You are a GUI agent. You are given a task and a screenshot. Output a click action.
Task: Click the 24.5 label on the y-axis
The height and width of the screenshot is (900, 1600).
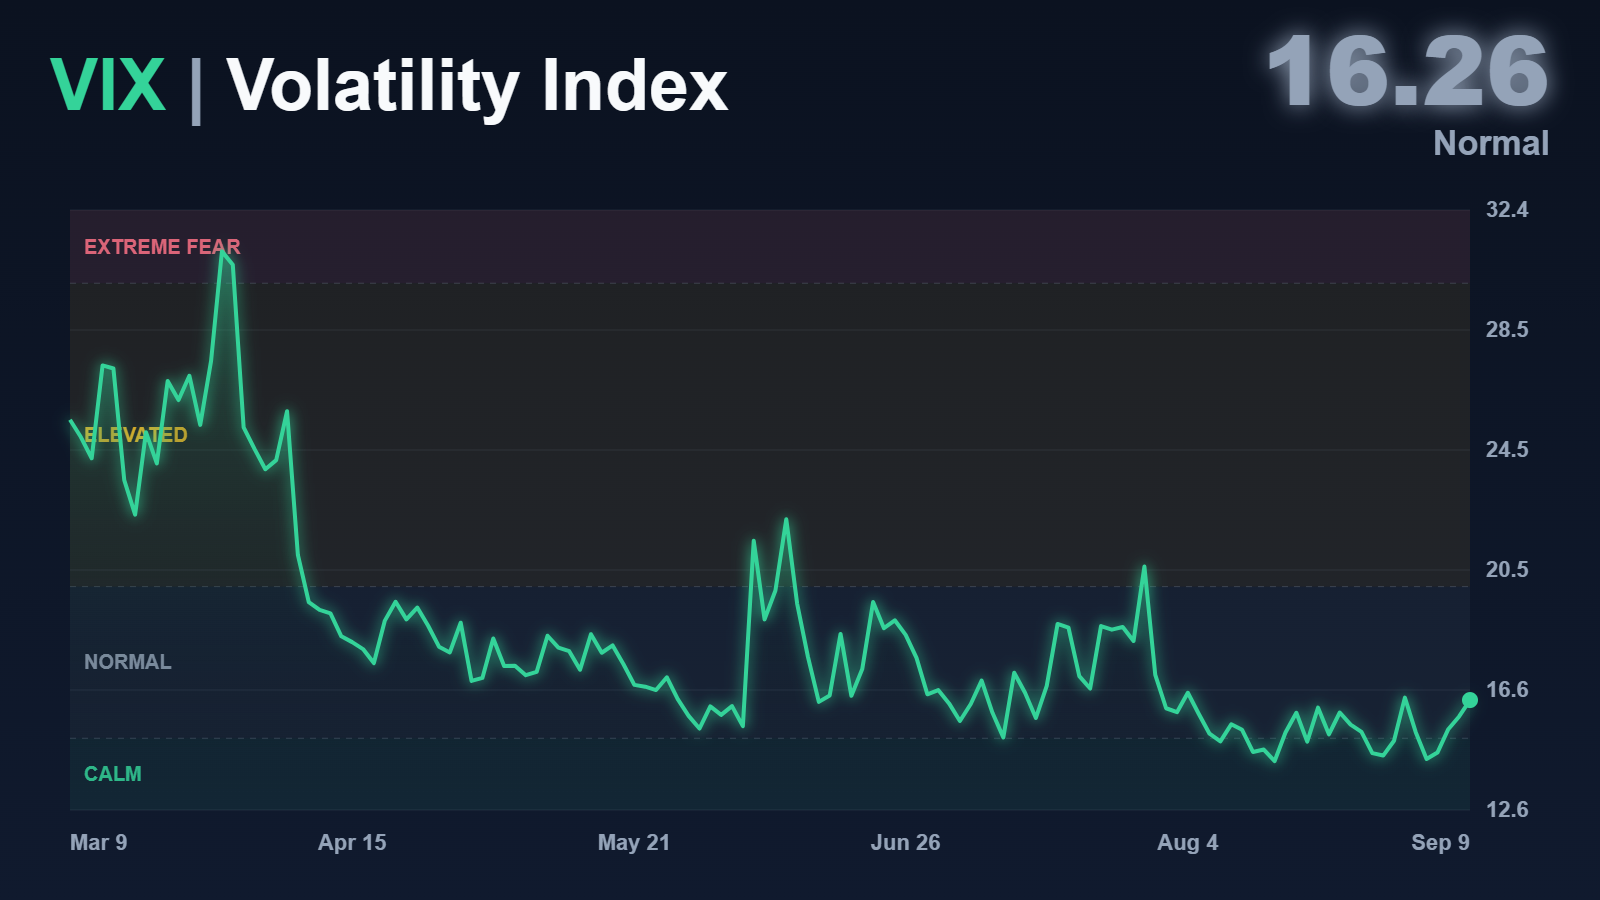pyautogui.click(x=1507, y=450)
